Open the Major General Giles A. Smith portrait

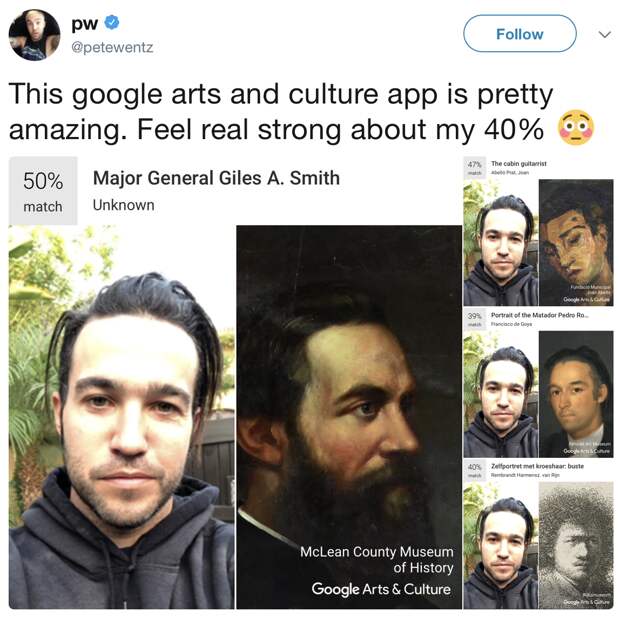(x=349, y=417)
